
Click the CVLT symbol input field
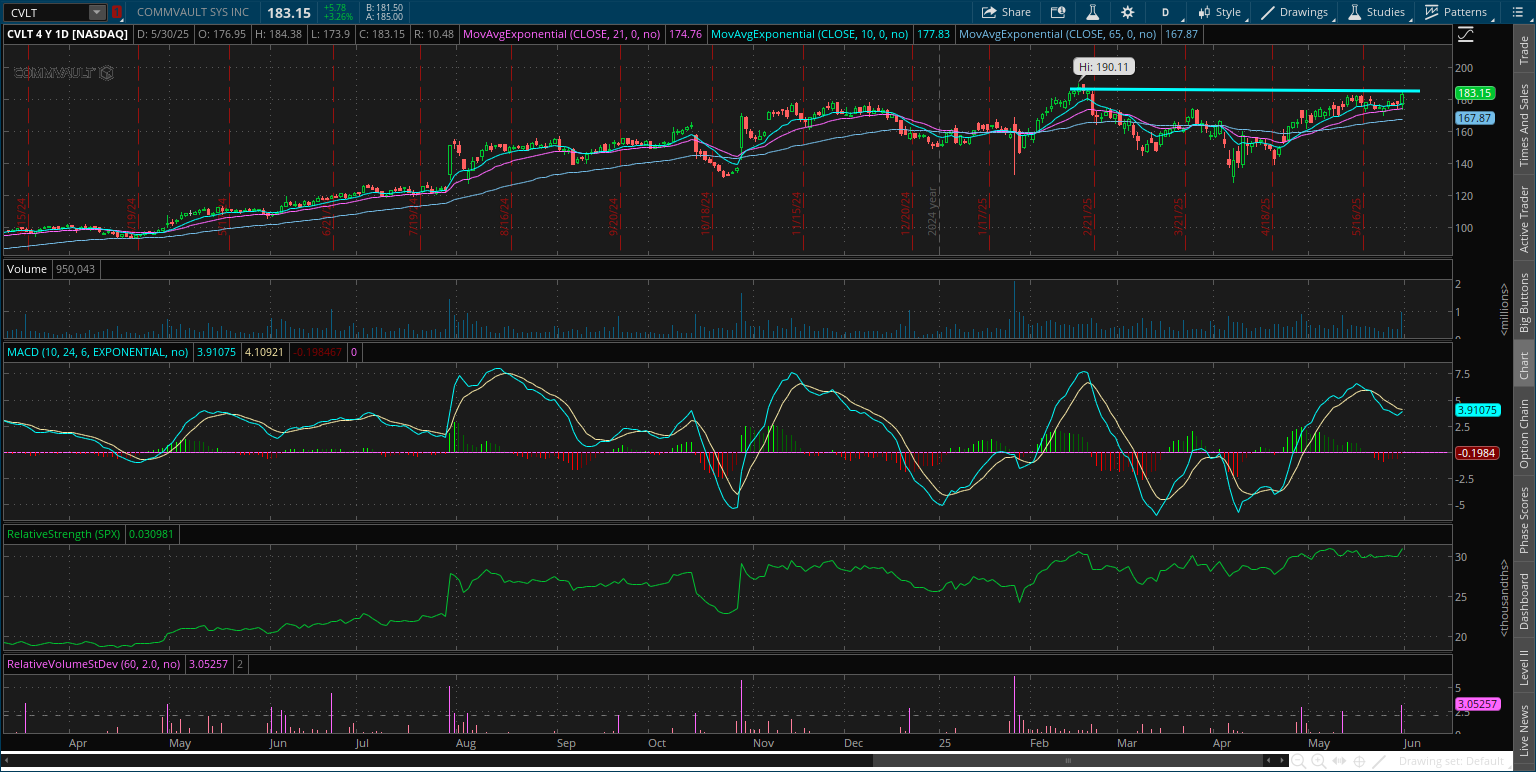click(x=45, y=12)
